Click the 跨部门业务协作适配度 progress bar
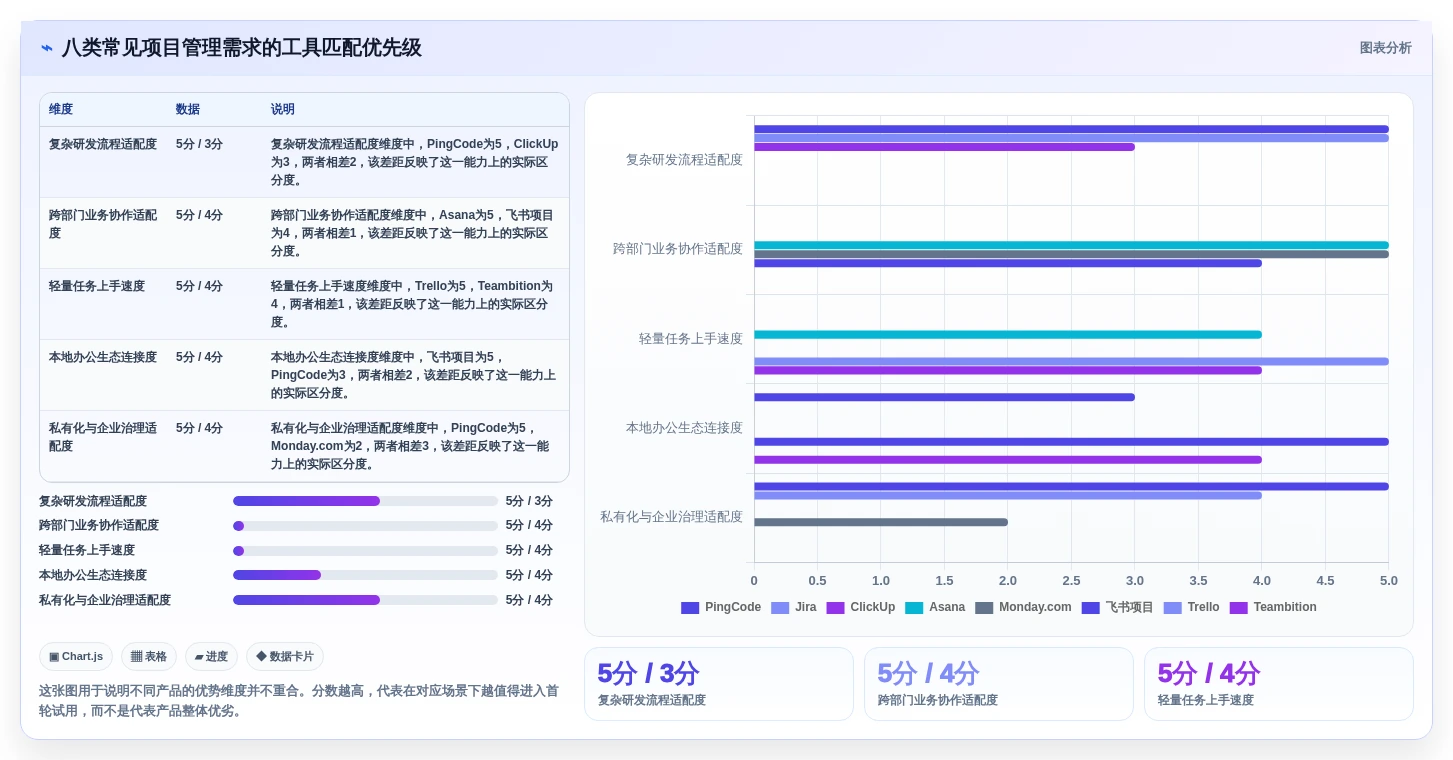Screen dimensions: 1453x760 365,526
